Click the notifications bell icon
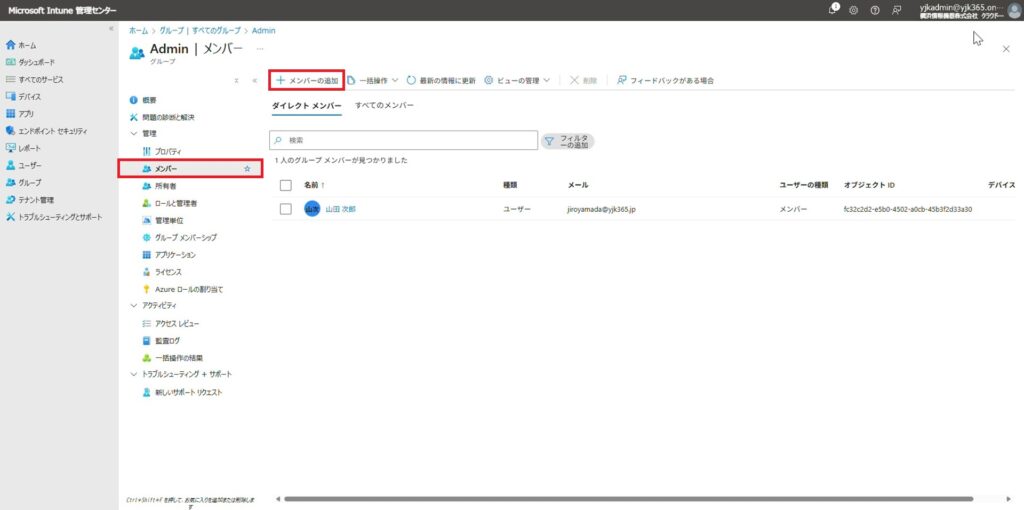This screenshot has width=1024, height=510. point(833,10)
